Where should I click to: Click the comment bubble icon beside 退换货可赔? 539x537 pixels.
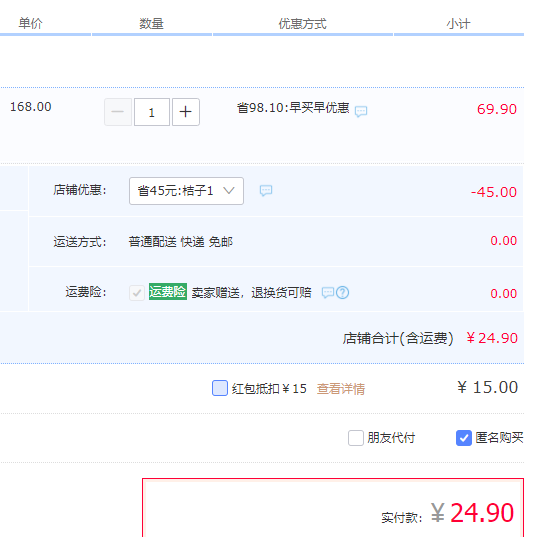(328, 293)
